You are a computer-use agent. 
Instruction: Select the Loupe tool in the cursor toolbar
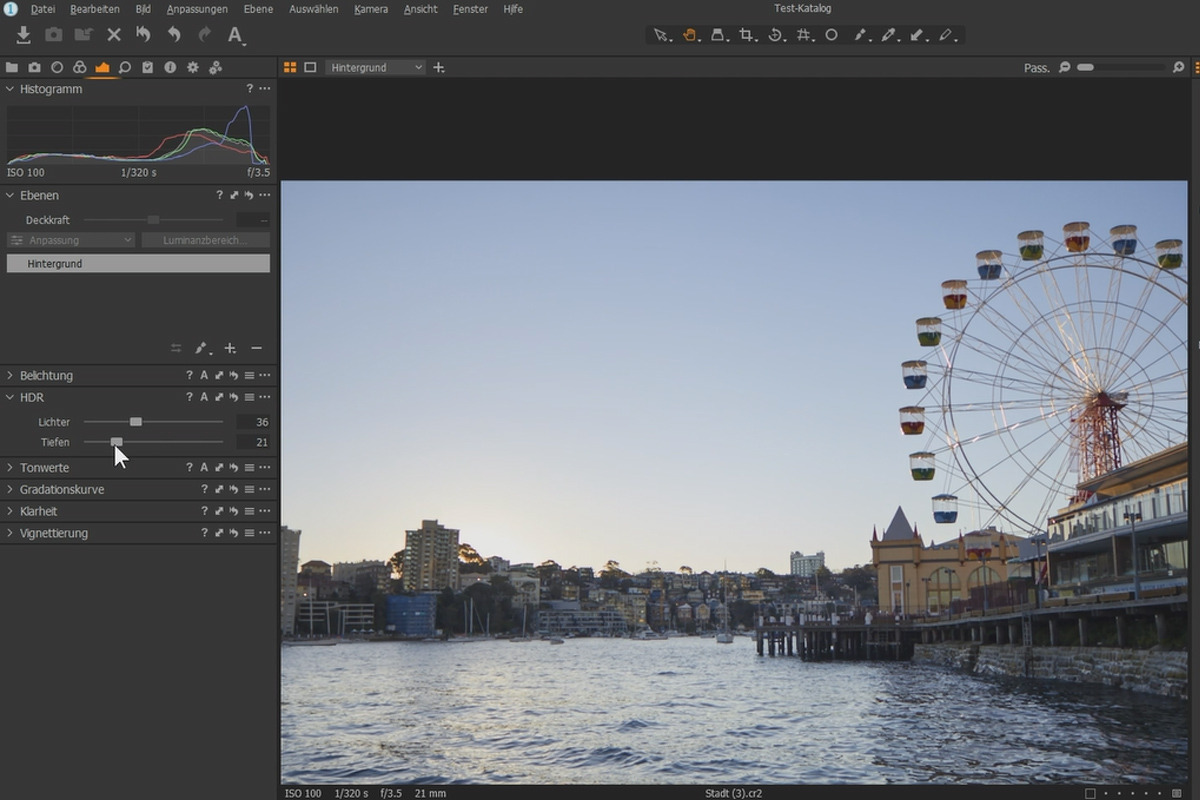pos(718,35)
